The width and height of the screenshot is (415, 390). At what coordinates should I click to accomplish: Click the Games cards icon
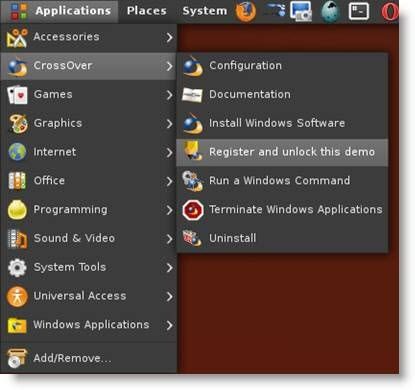click(x=17, y=95)
